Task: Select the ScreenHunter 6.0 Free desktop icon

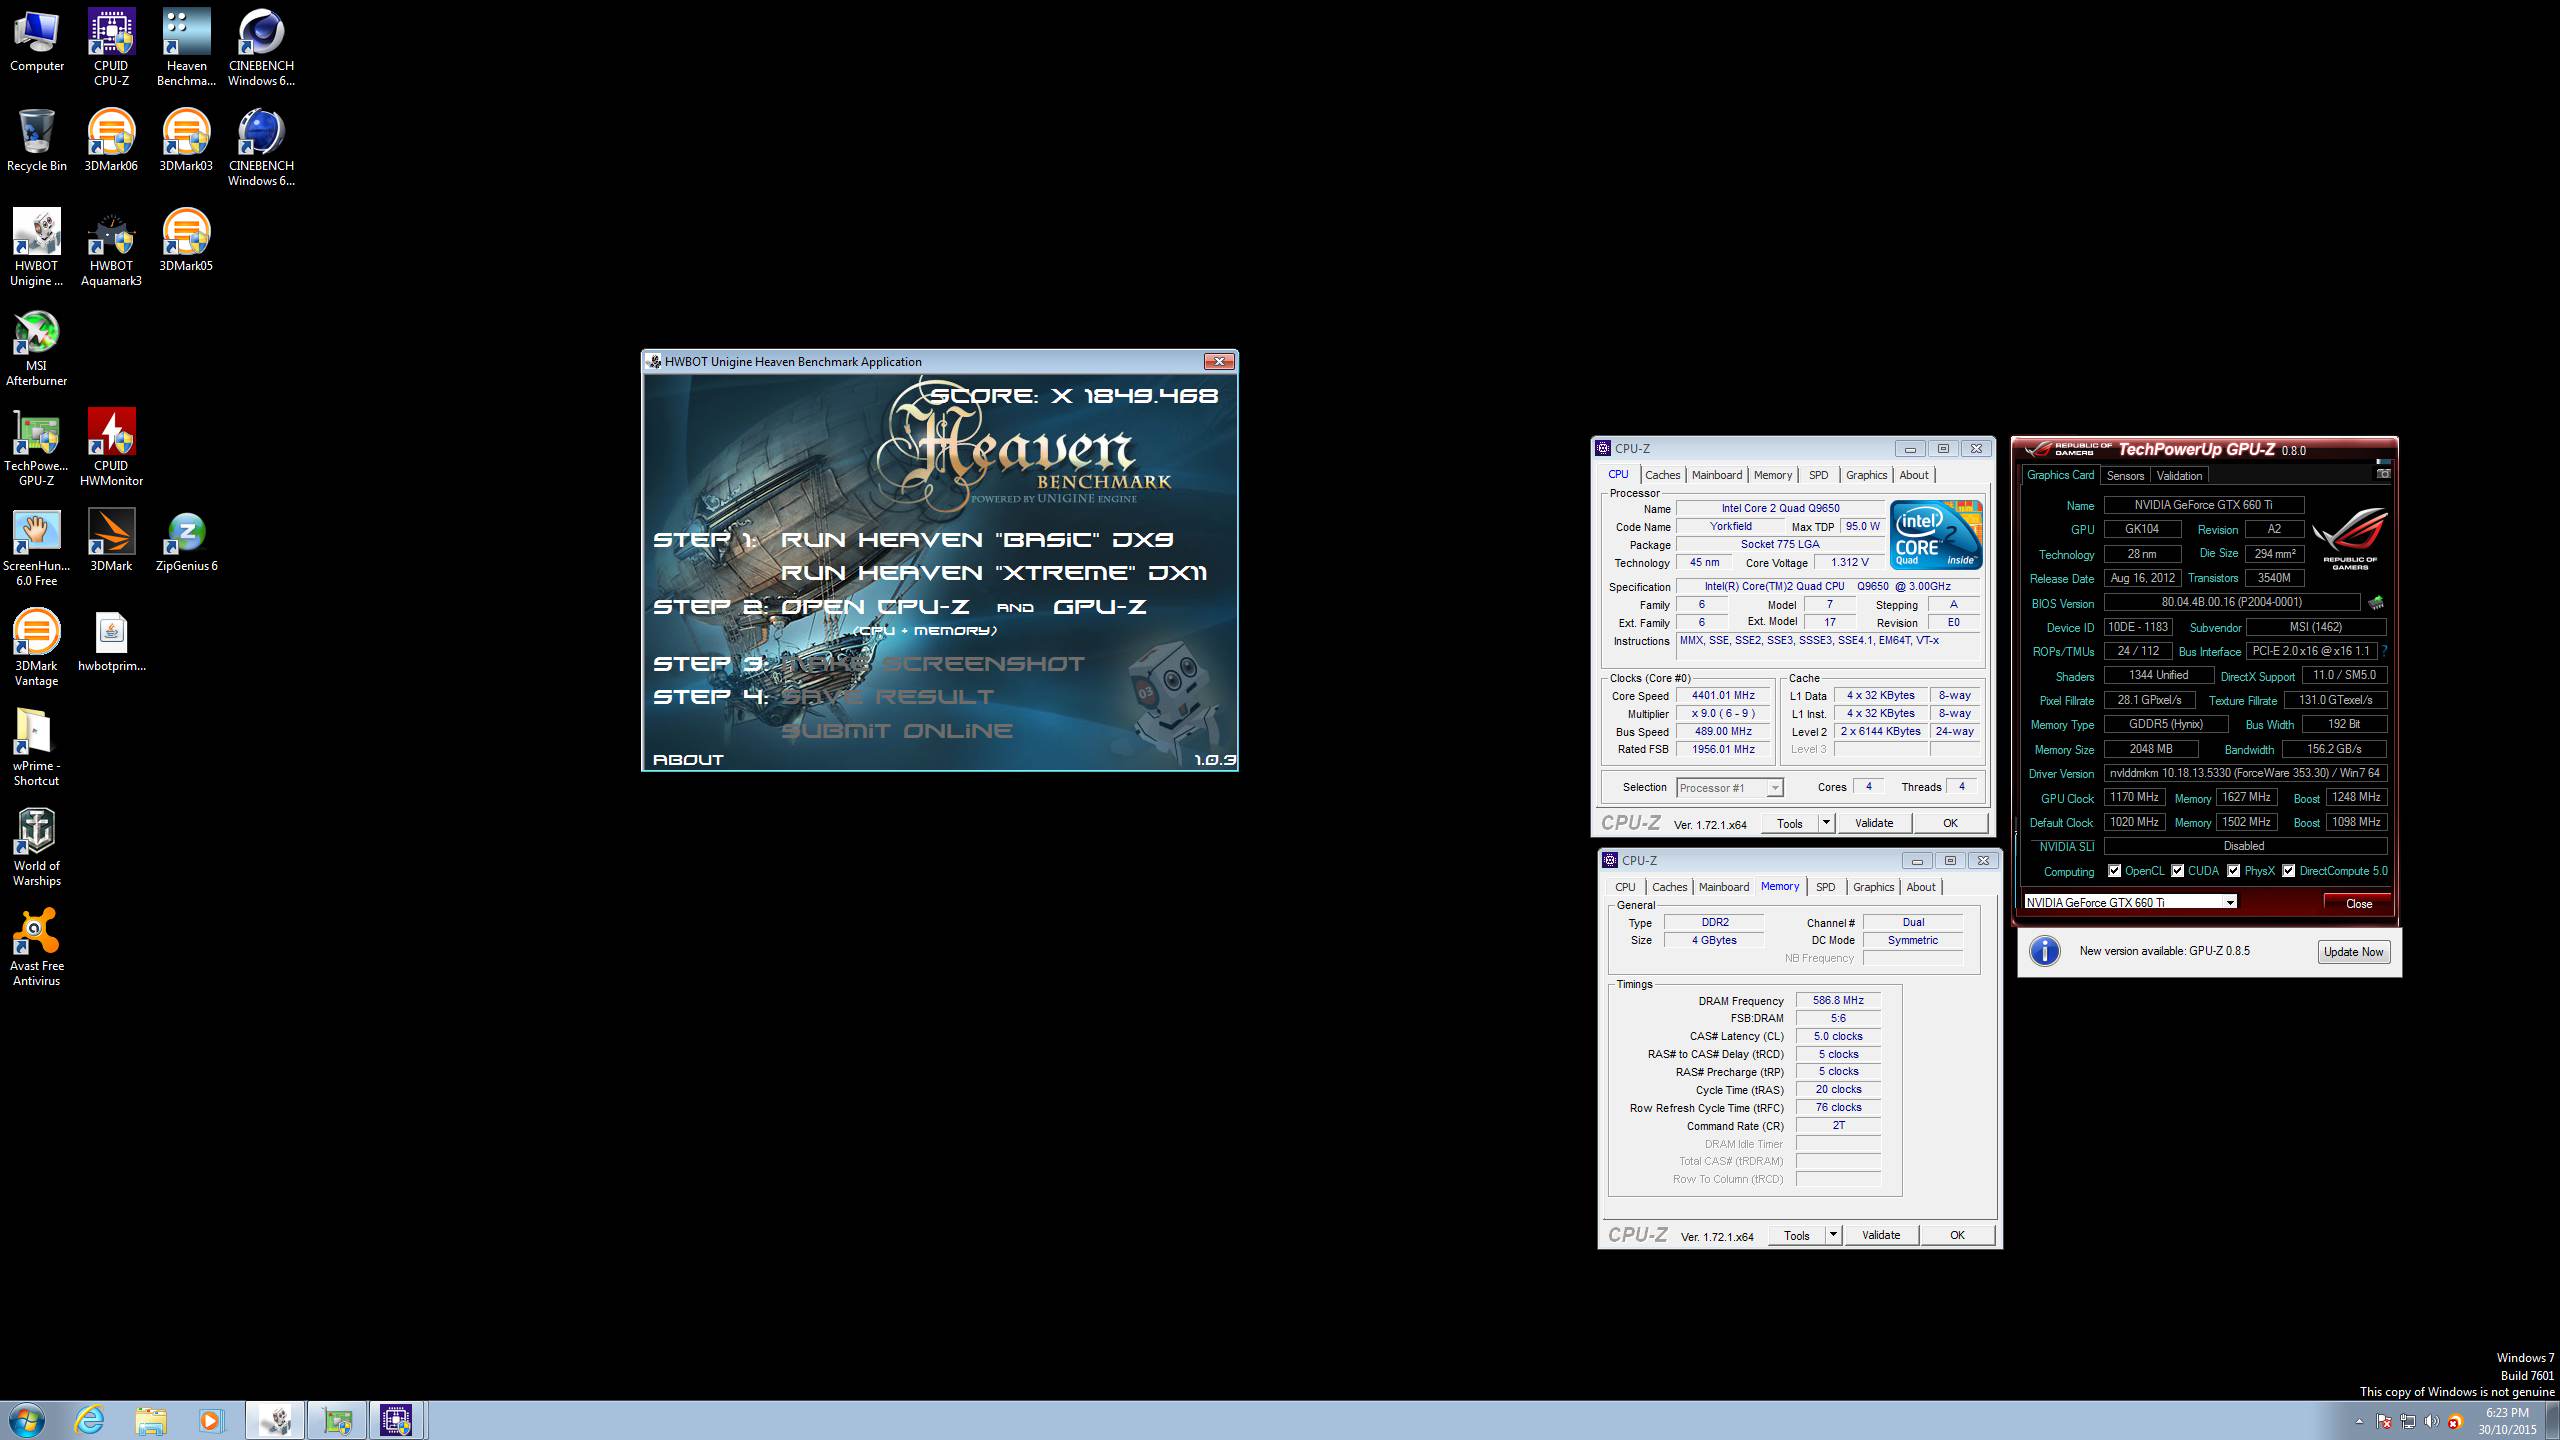Action: (37, 547)
